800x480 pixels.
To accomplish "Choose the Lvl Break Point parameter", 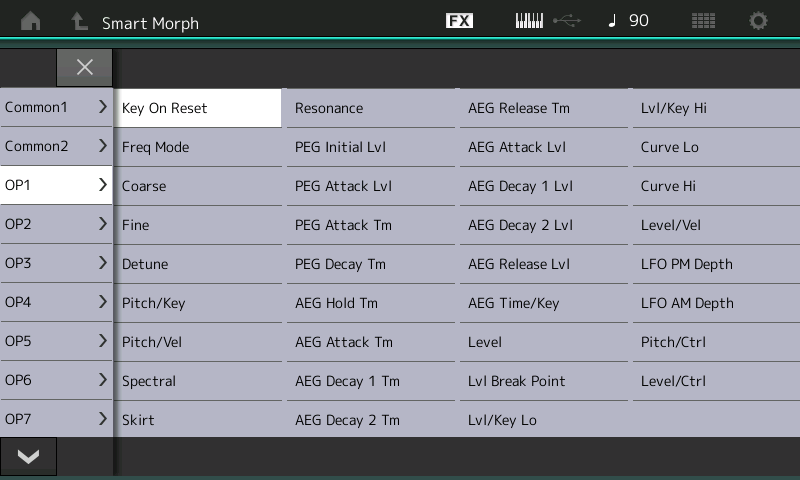I will tap(543, 381).
